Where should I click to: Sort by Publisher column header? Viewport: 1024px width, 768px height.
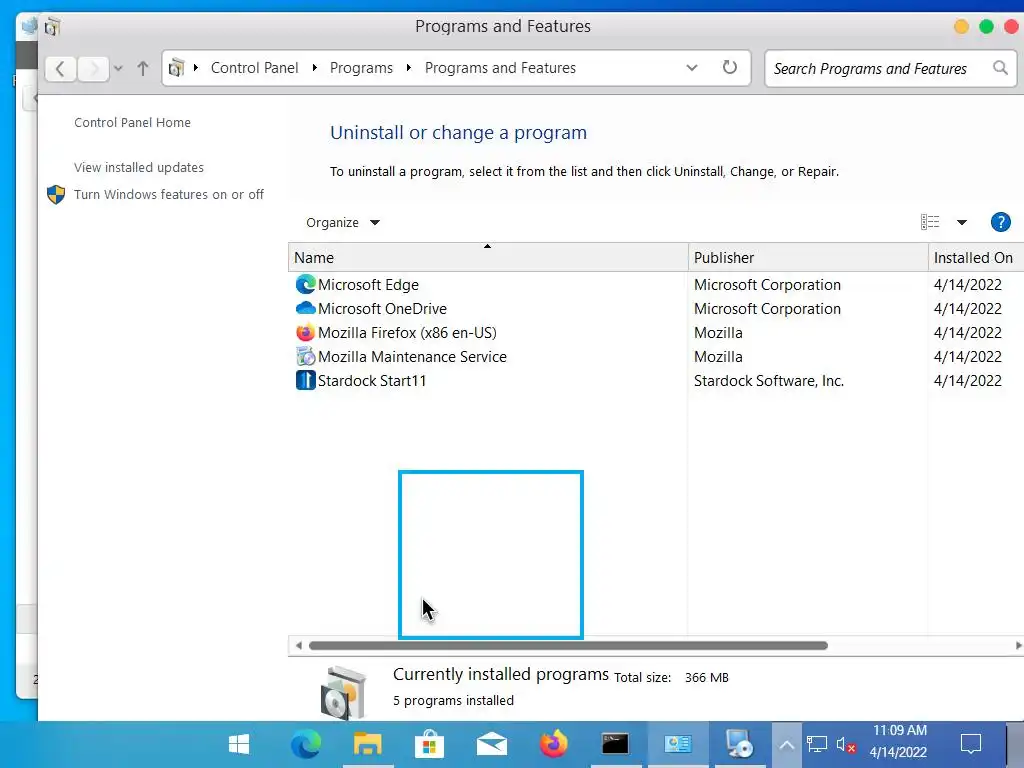[x=808, y=257]
